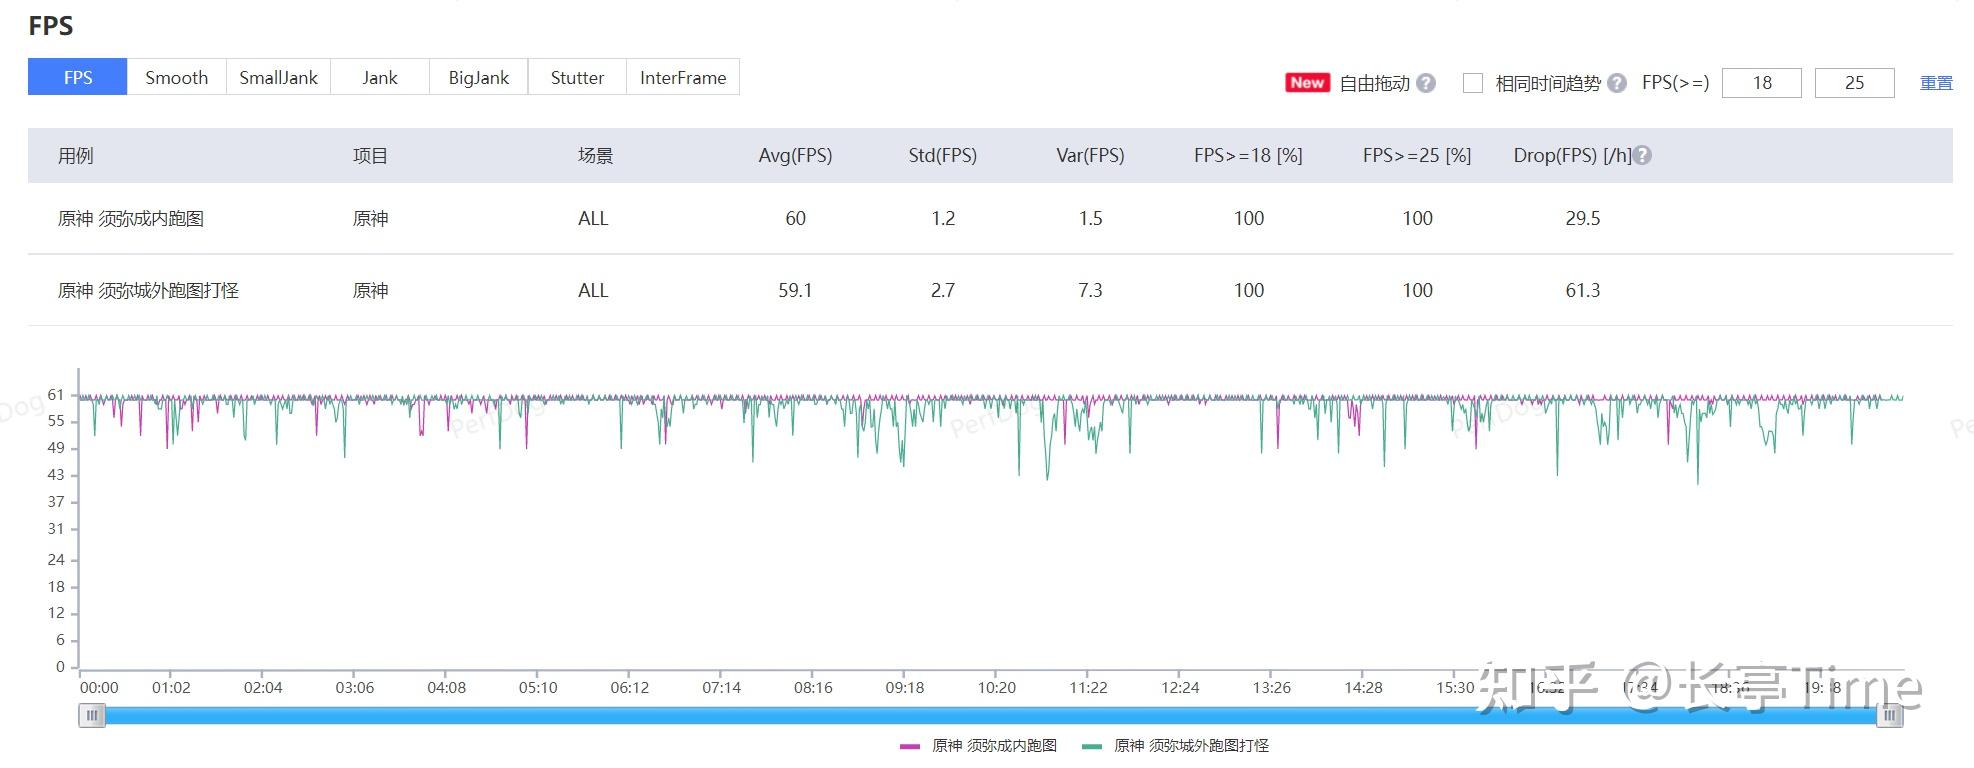Open the SmallJank tab
This screenshot has height=768, width=1974.
[x=278, y=77]
